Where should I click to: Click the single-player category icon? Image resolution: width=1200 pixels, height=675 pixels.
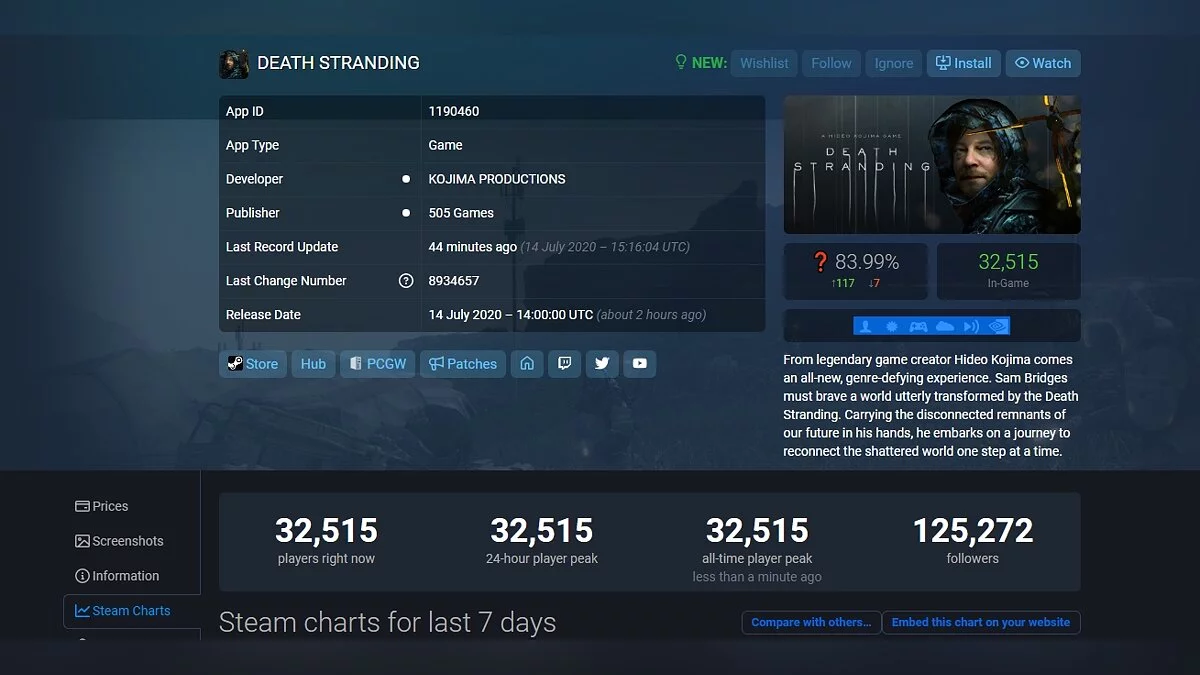(867, 326)
